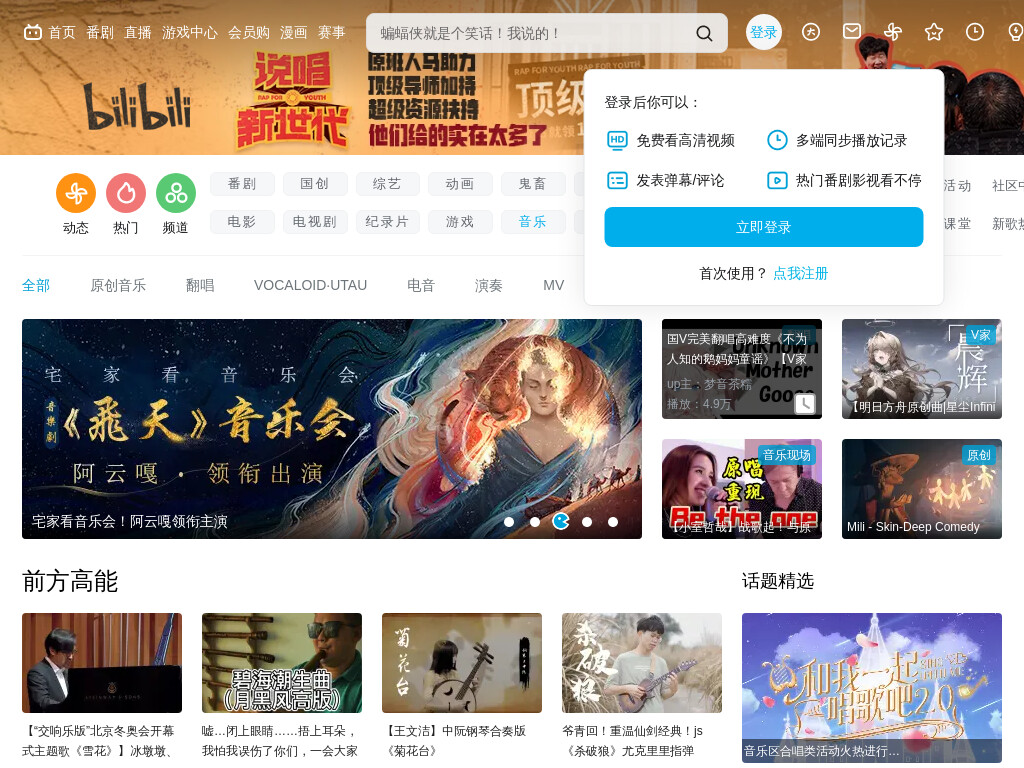Click watch-later icon on 鹅妈妈童谣 thumbnail
Image resolution: width=1024 pixels, height=768 pixels.
point(805,404)
